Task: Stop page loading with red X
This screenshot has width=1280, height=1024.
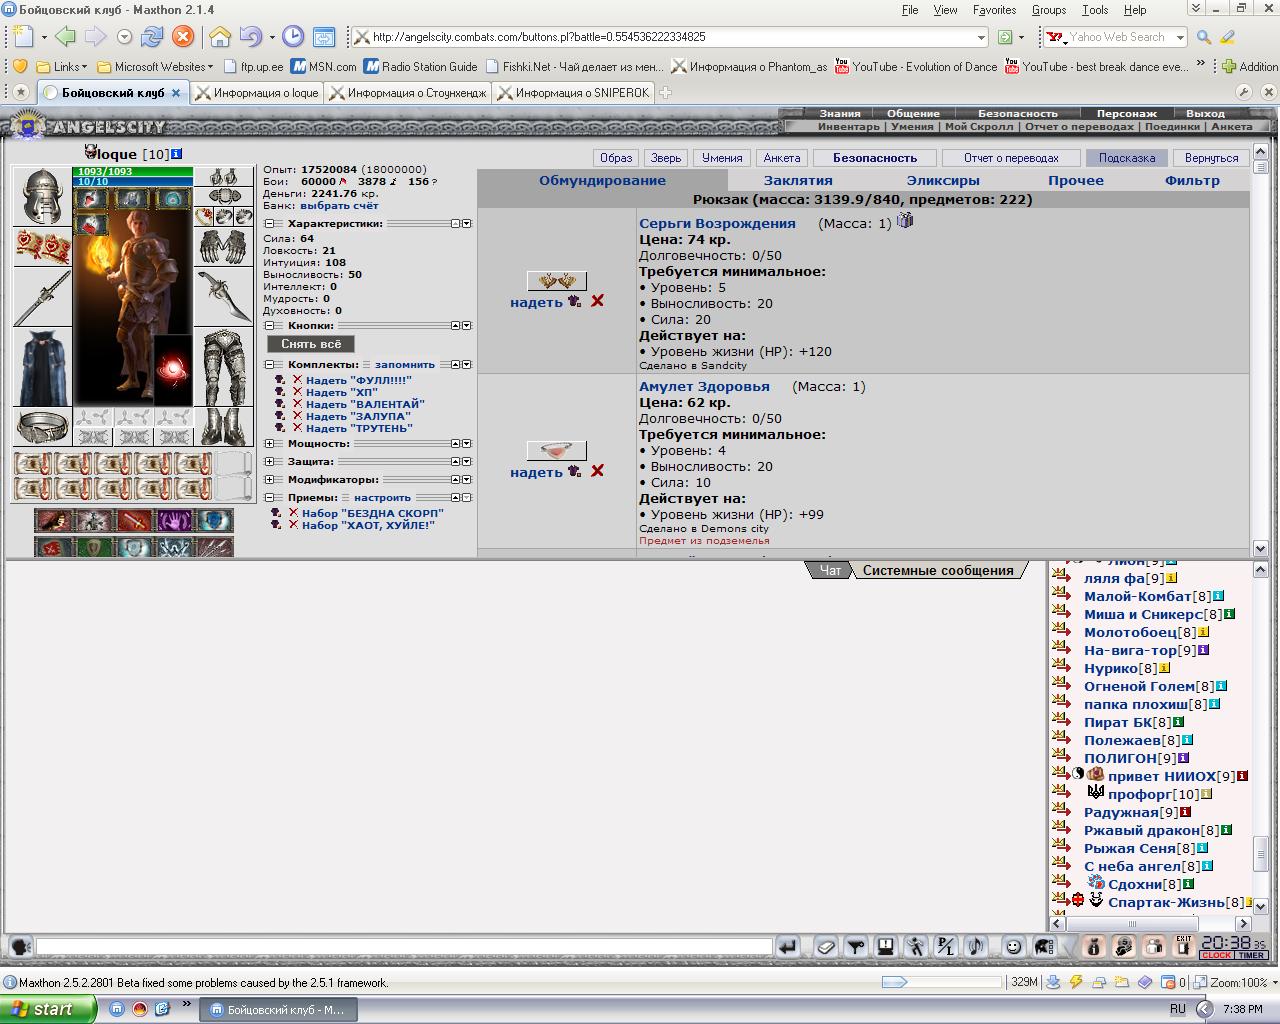Action: pos(183,37)
